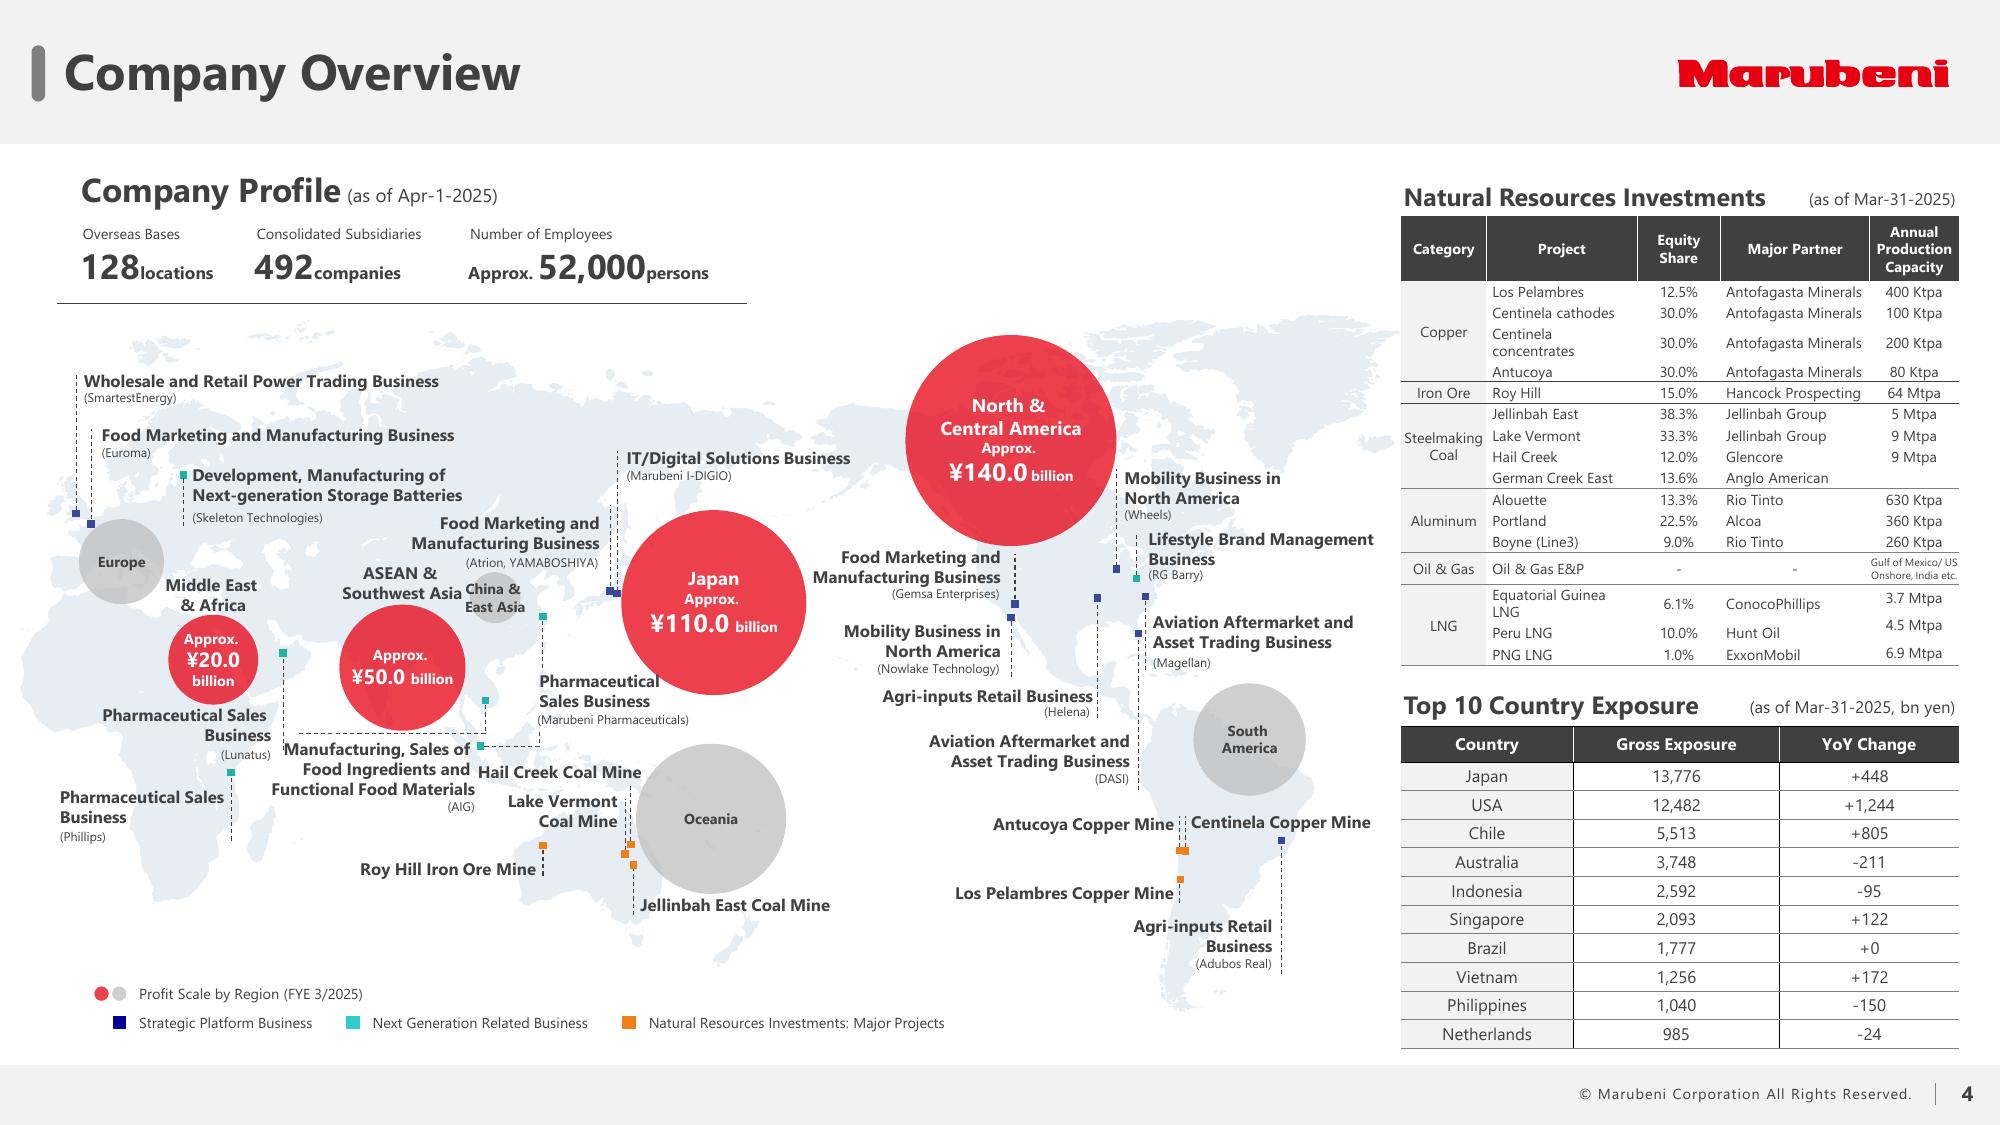Click the "Vietnam" country row

(1679, 977)
